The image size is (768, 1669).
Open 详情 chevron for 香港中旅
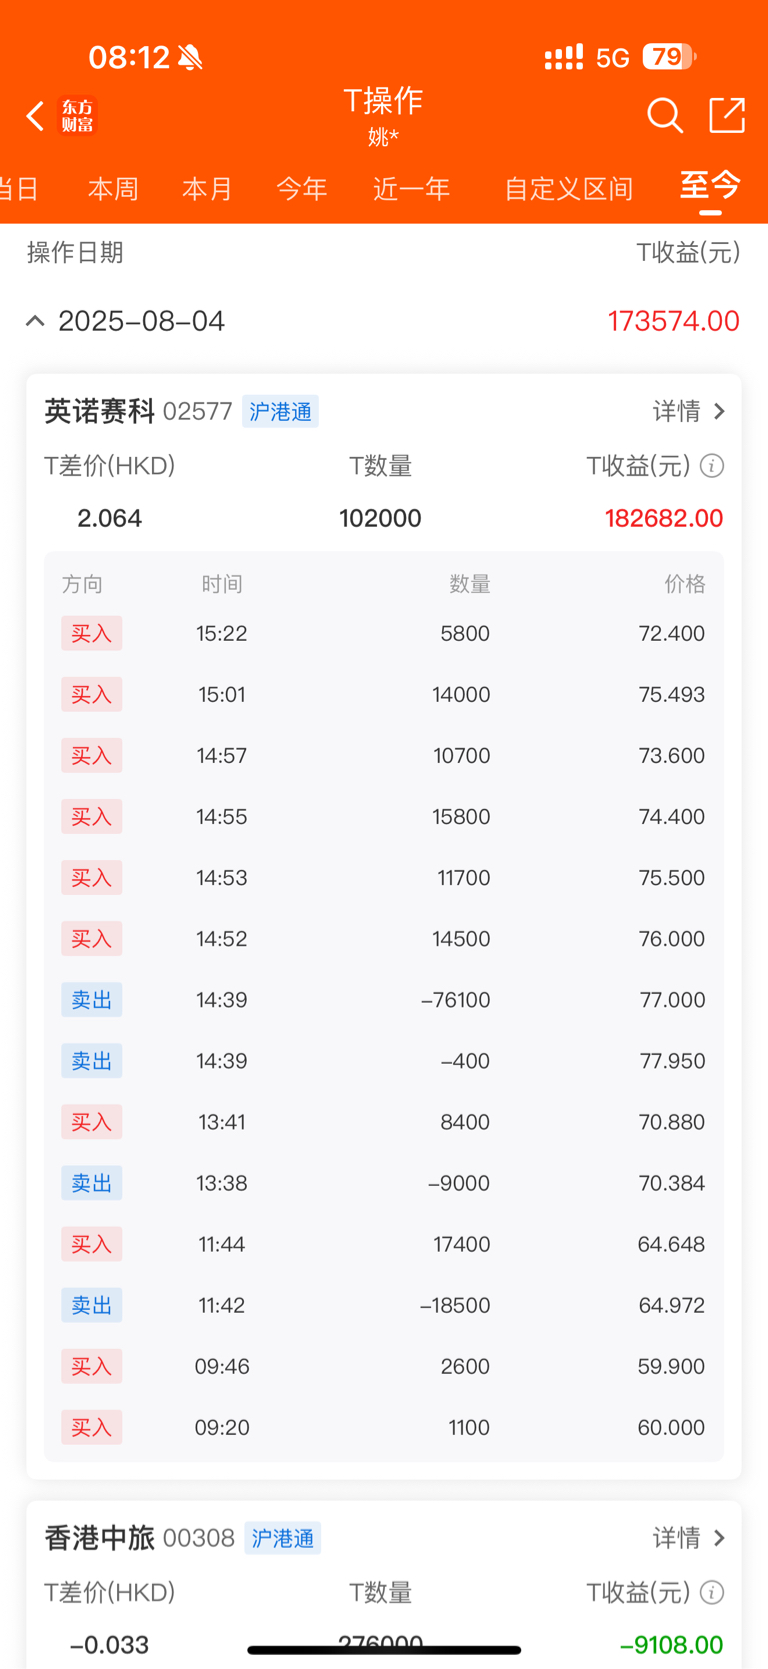pos(689,1538)
